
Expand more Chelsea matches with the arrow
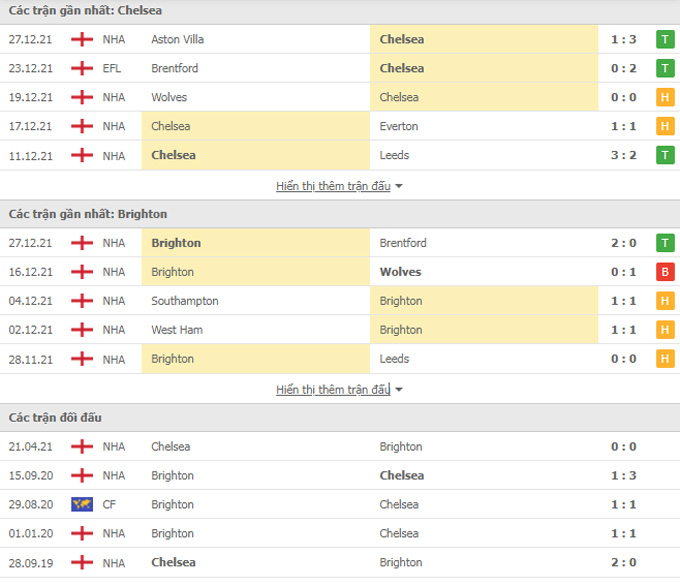point(399,187)
